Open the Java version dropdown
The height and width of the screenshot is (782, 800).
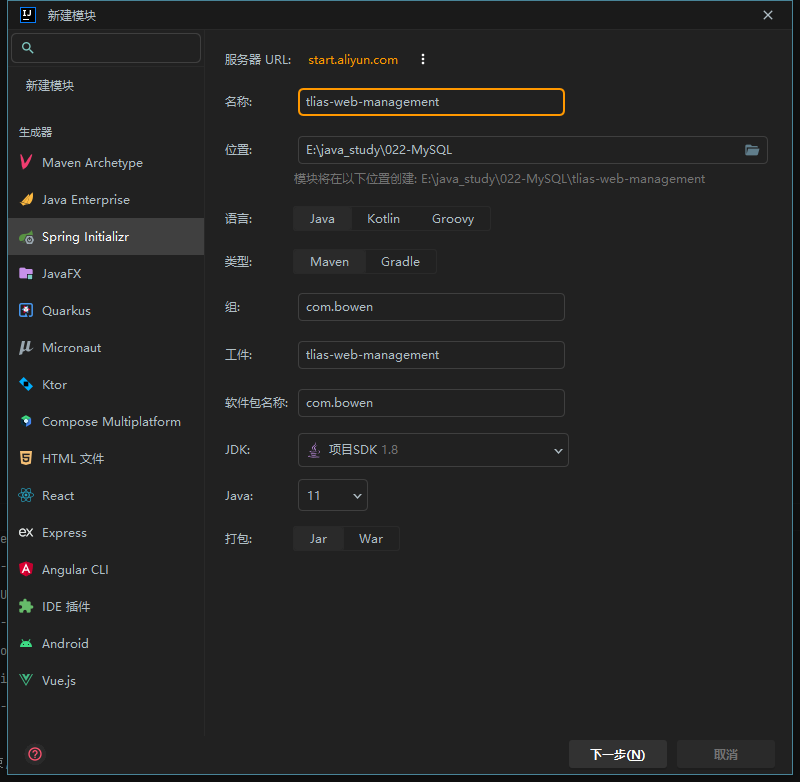[x=332, y=495]
